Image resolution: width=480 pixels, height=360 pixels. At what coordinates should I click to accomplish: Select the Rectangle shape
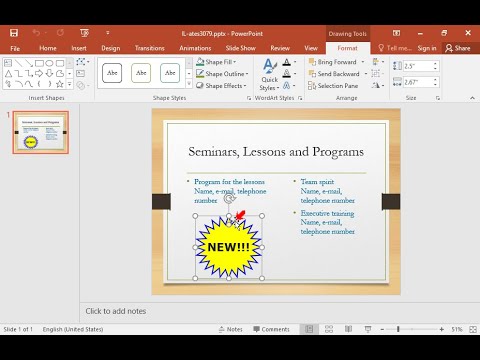[x=39, y=63]
